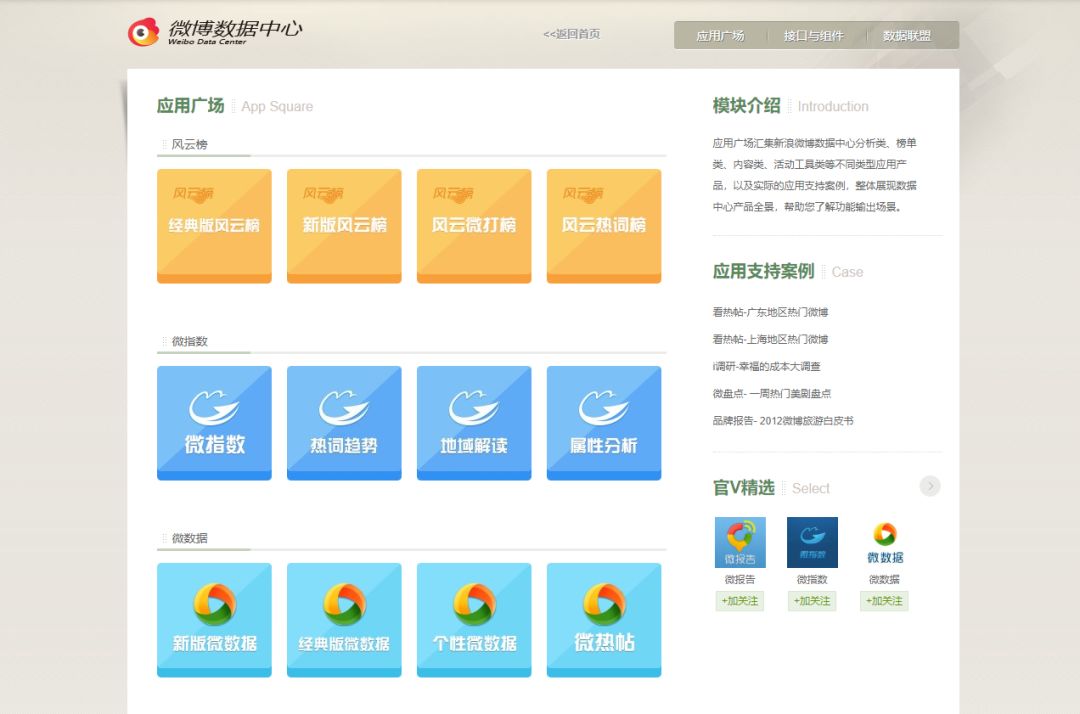Viewport: 1080px width, 714px height.
Task: Open the 新版微数据 app
Action: (213, 619)
